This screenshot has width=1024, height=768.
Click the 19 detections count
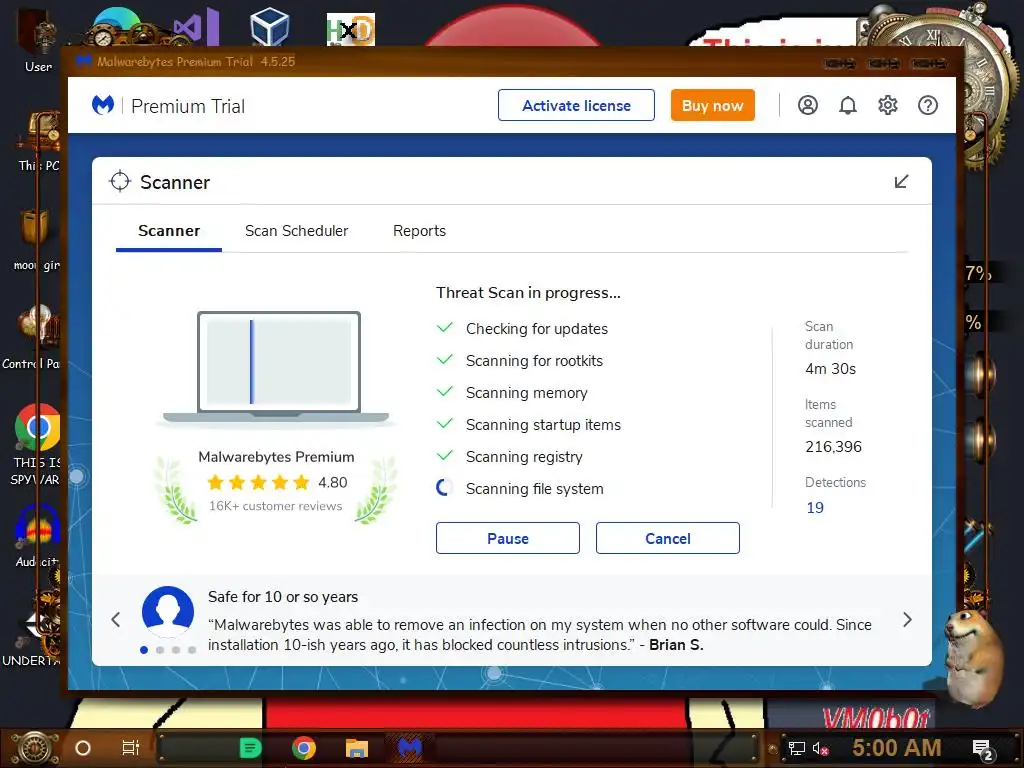tap(814, 507)
